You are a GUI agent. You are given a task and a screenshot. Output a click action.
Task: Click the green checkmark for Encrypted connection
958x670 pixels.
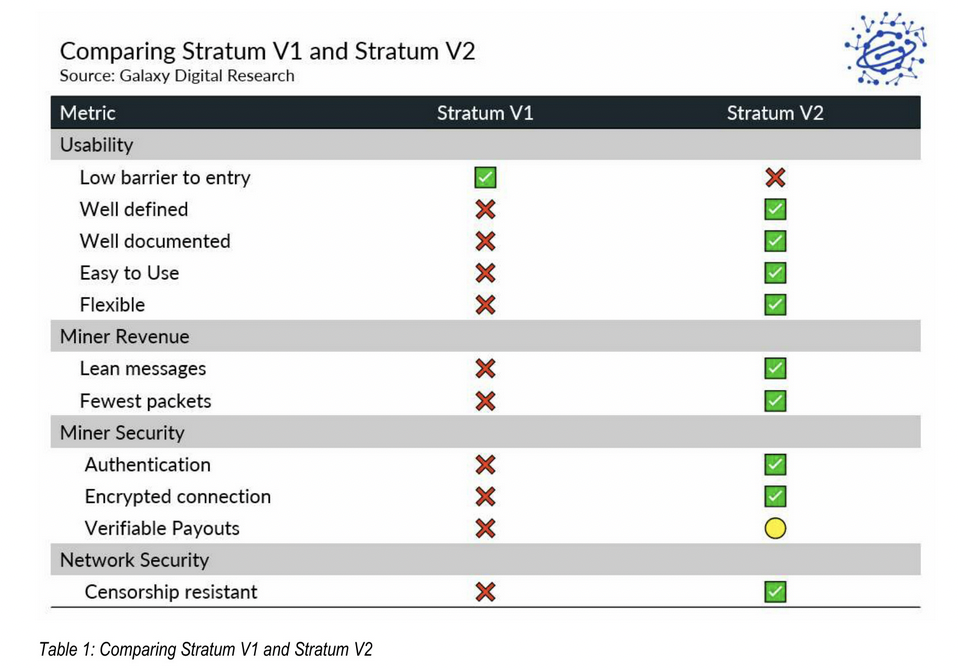coord(775,497)
